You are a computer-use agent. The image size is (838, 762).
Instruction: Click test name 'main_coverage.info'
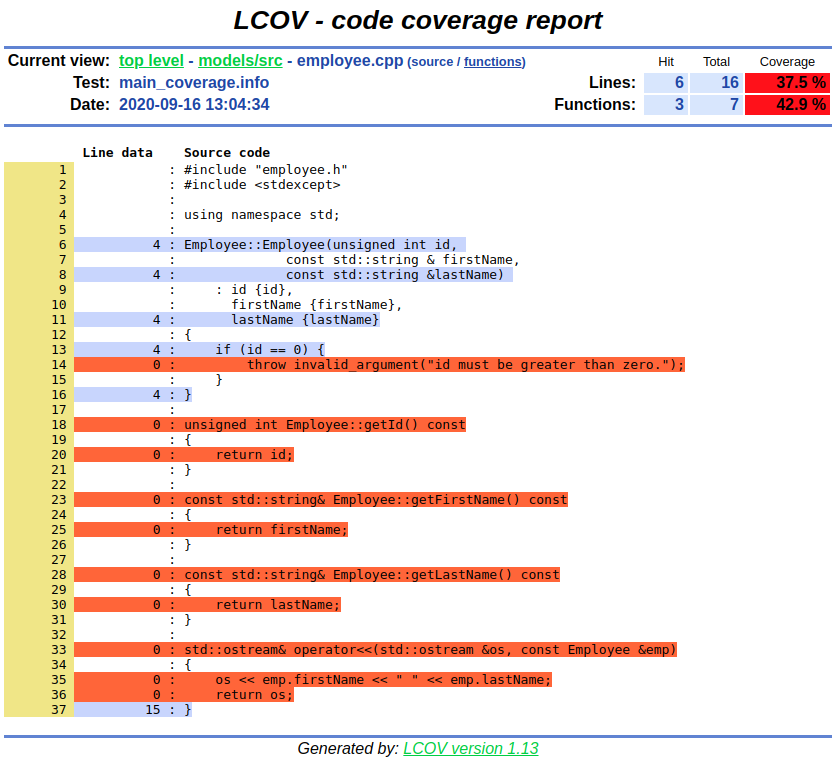(194, 83)
